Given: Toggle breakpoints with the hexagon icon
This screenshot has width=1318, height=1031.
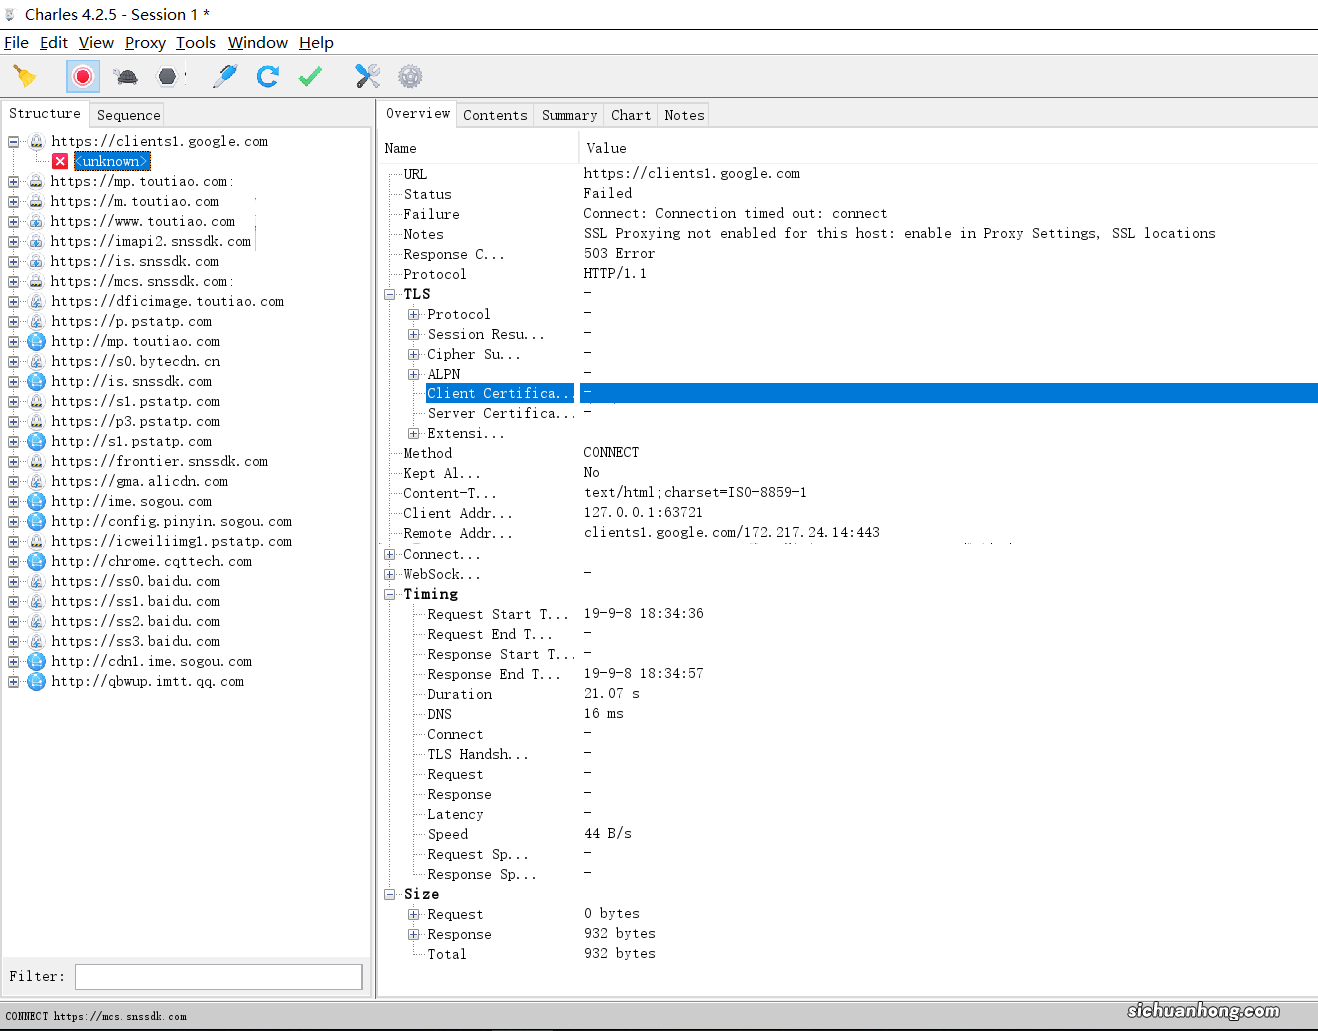Looking at the screenshot, I should point(168,76).
